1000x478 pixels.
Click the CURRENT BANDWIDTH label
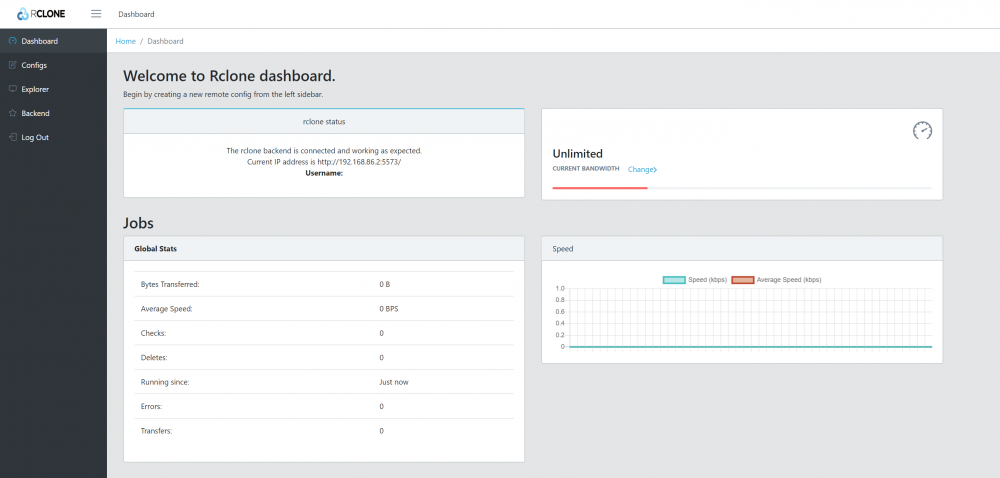click(585, 169)
